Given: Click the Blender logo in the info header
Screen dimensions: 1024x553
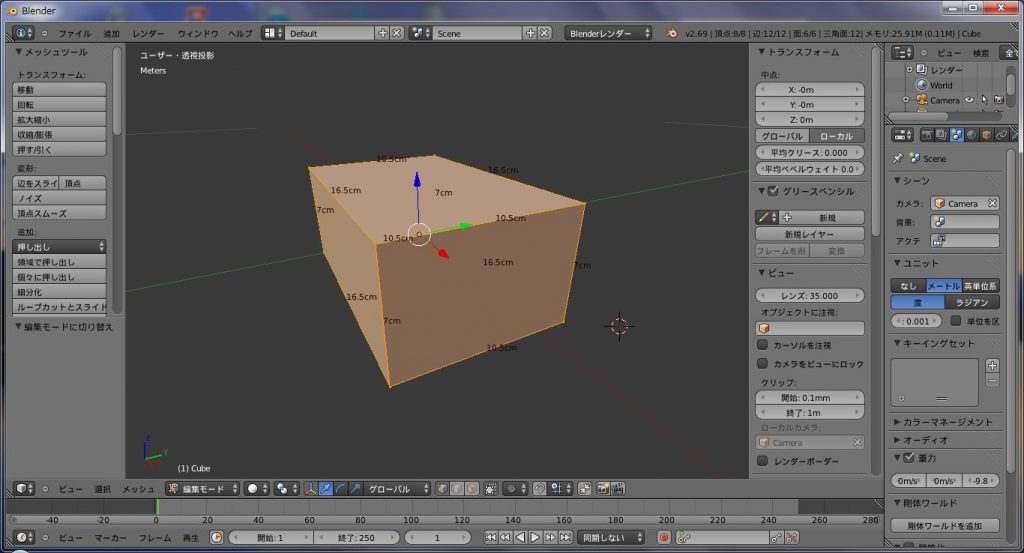Looking at the screenshot, I should point(672,33).
